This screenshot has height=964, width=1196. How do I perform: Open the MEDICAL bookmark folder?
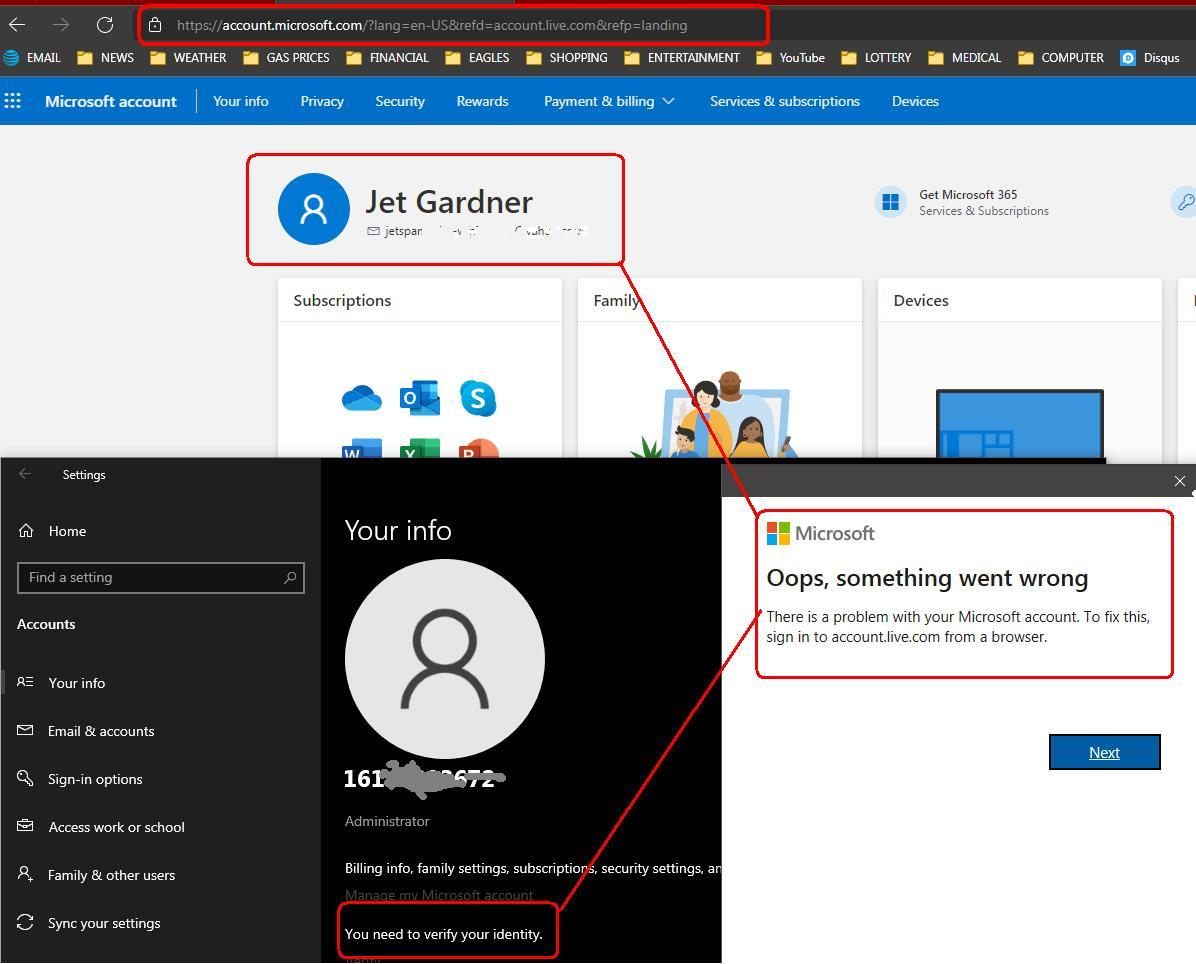(x=964, y=58)
